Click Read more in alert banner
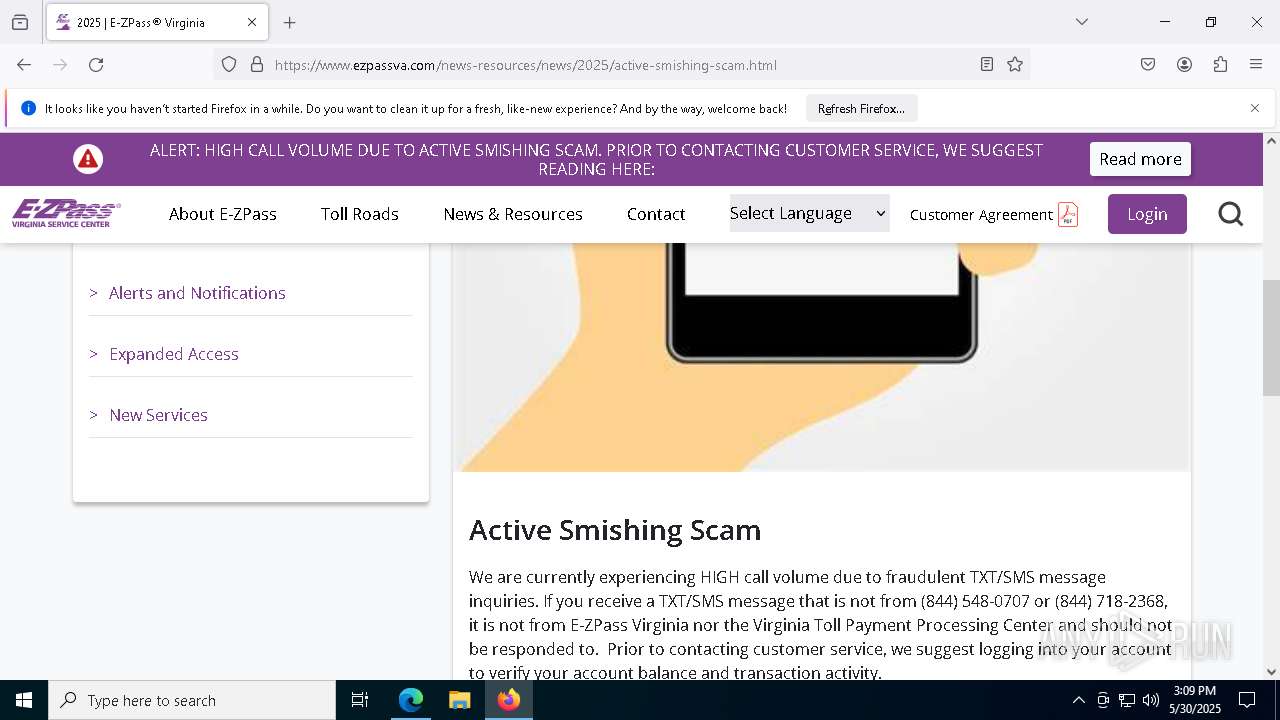This screenshot has width=1280, height=720. pos(1140,159)
